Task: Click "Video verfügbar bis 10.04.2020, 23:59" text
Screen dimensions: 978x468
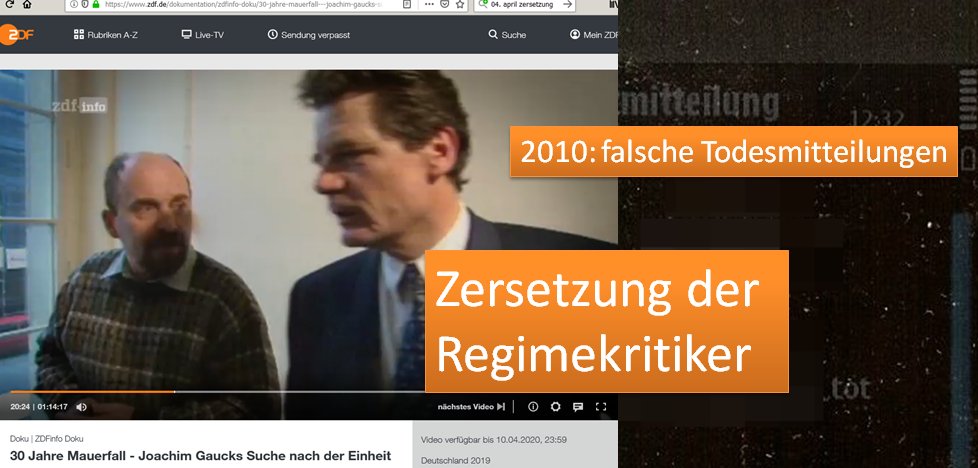Action: click(x=494, y=440)
